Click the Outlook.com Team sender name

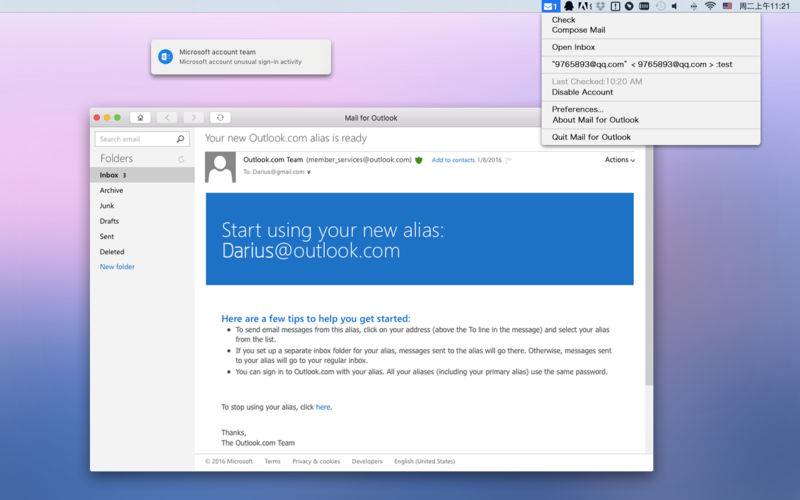tap(273, 160)
